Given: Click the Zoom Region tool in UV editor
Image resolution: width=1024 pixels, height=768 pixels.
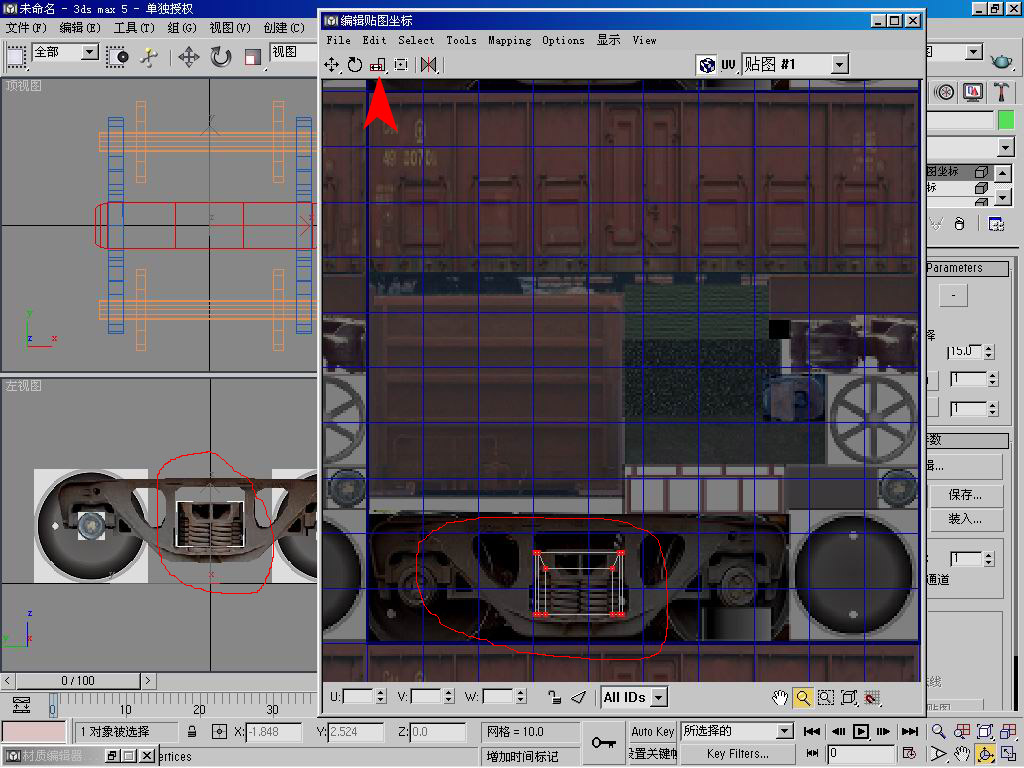Looking at the screenshot, I should pyautogui.click(x=826, y=697).
